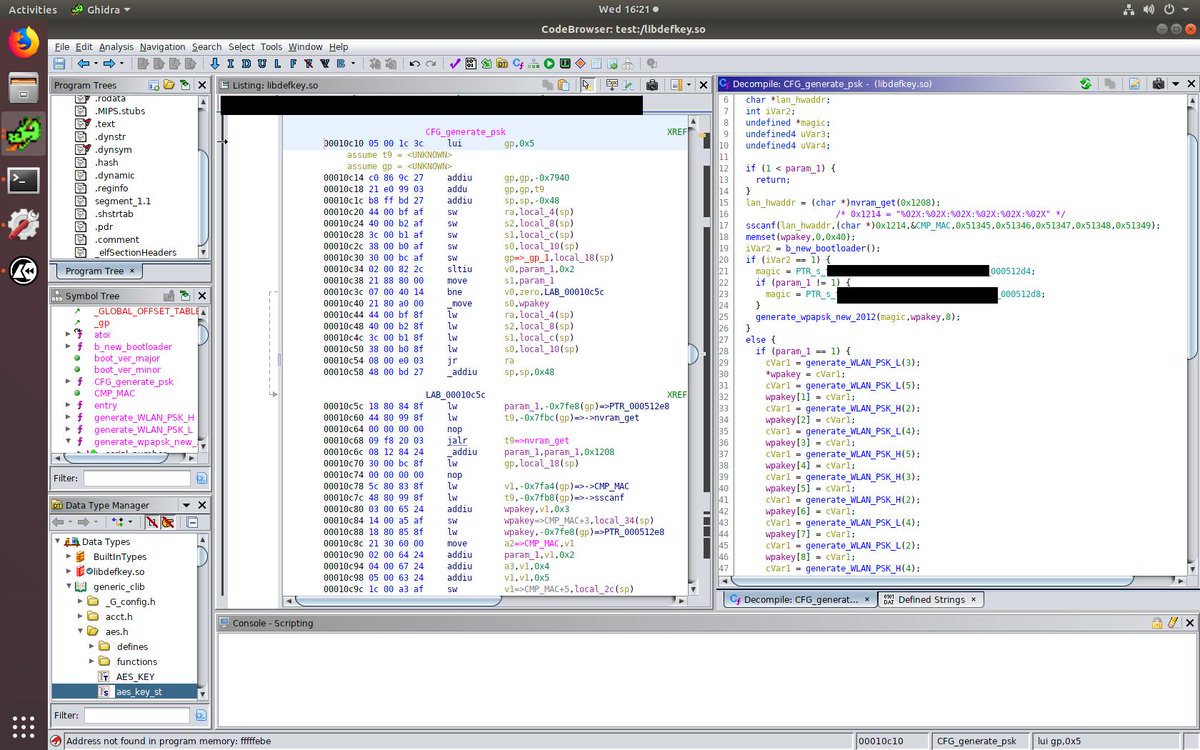Jump to next label (L) icon
The width and height of the screenshot is (1200, 750).
click(x=278, y=62)
